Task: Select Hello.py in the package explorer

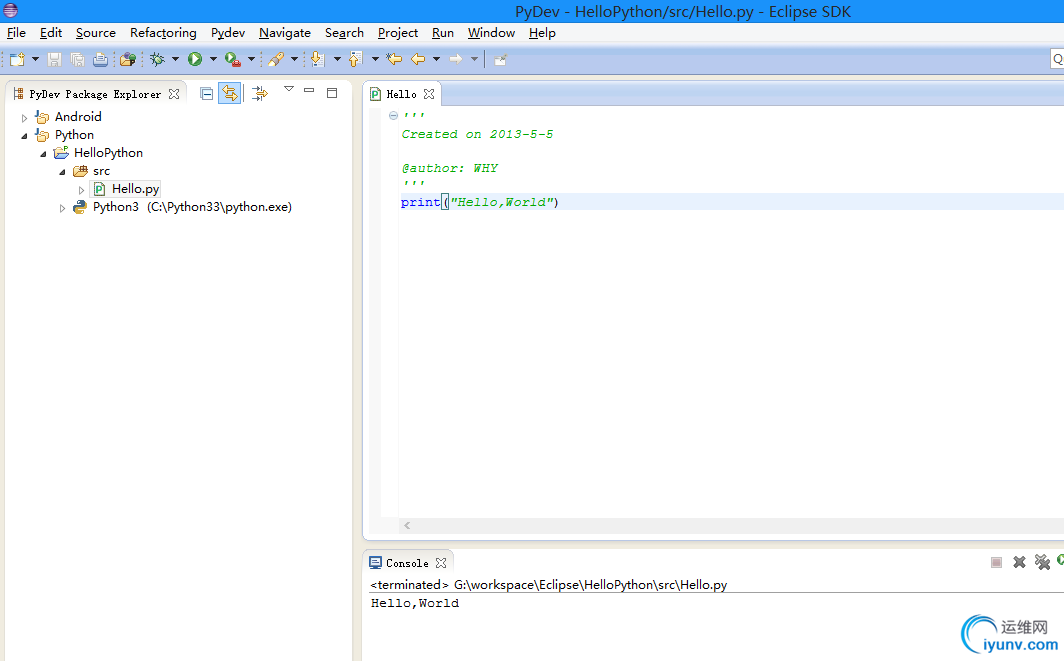Action: click(135, 189)
